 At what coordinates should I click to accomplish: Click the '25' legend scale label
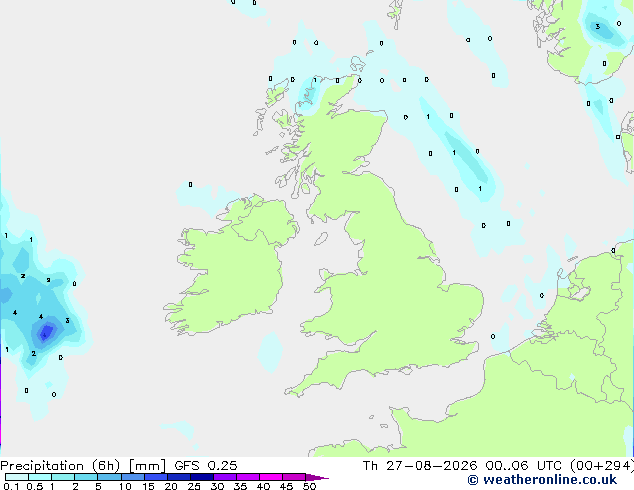tap(194, 486)
